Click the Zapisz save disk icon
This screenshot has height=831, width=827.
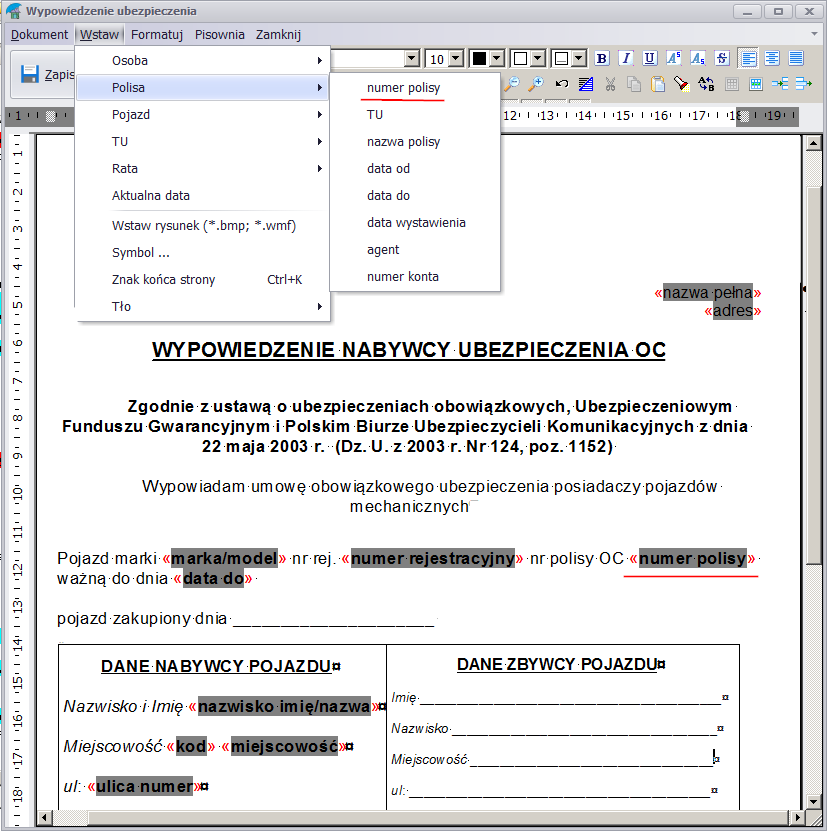tap(30, 74)
